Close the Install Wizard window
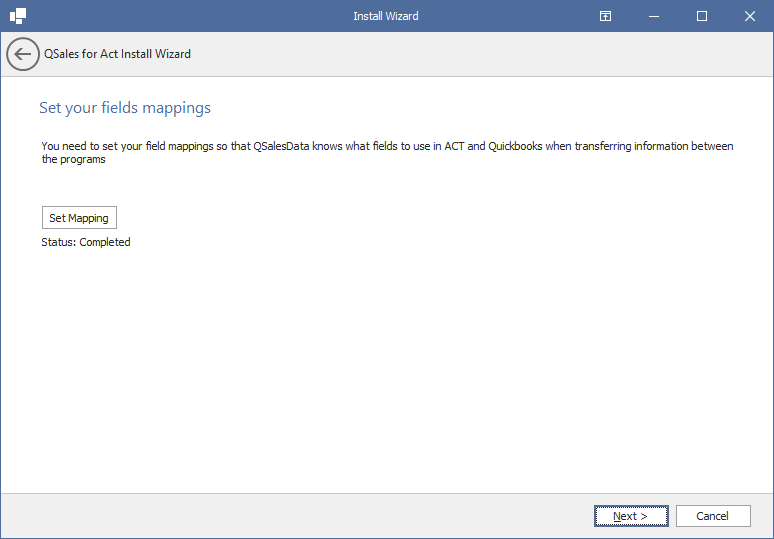The width and height of the screenshot is (774, 539). click(749, 16)
